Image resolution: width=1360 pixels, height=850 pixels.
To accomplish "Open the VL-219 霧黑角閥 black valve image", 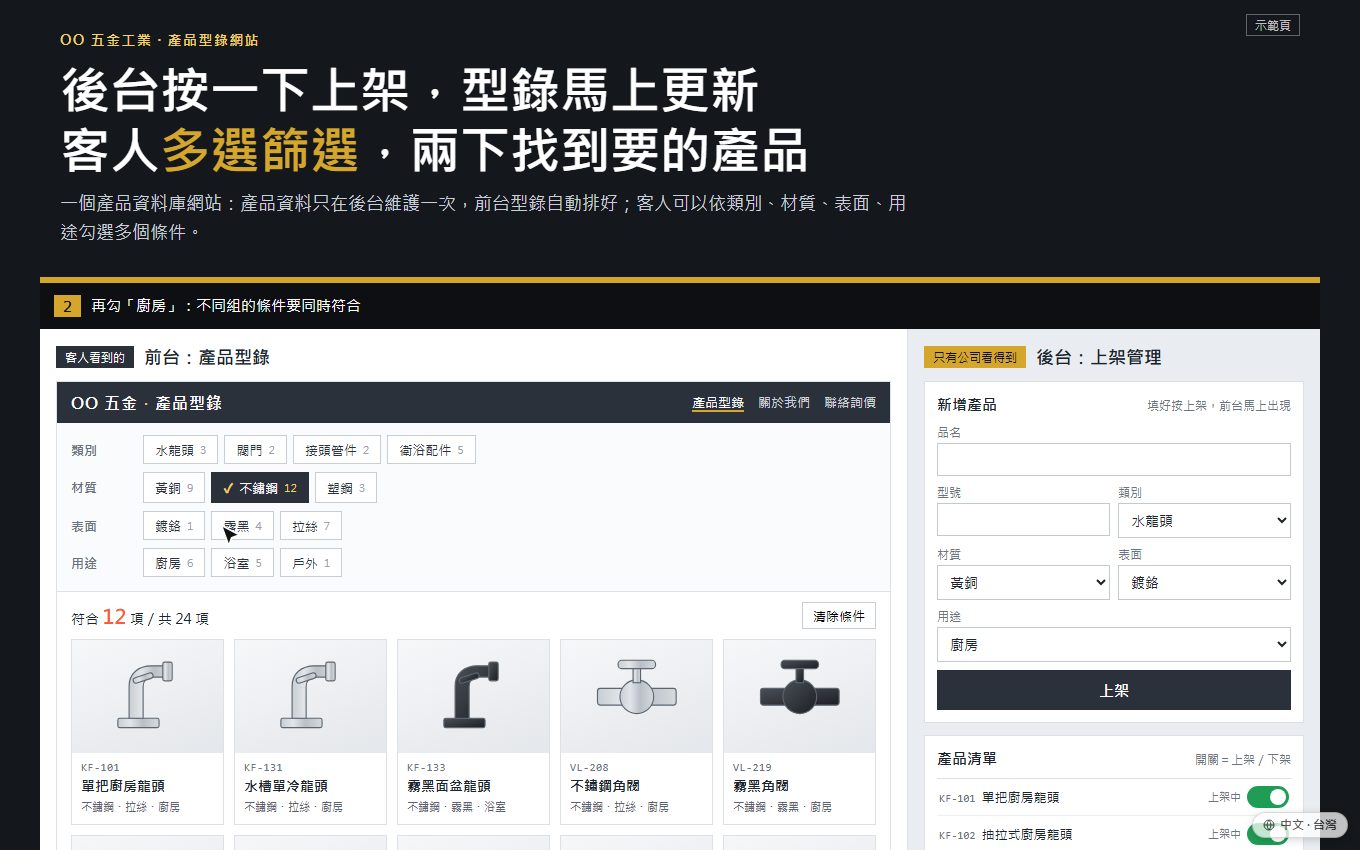I will pyautogui.click(x=800, y=696).
